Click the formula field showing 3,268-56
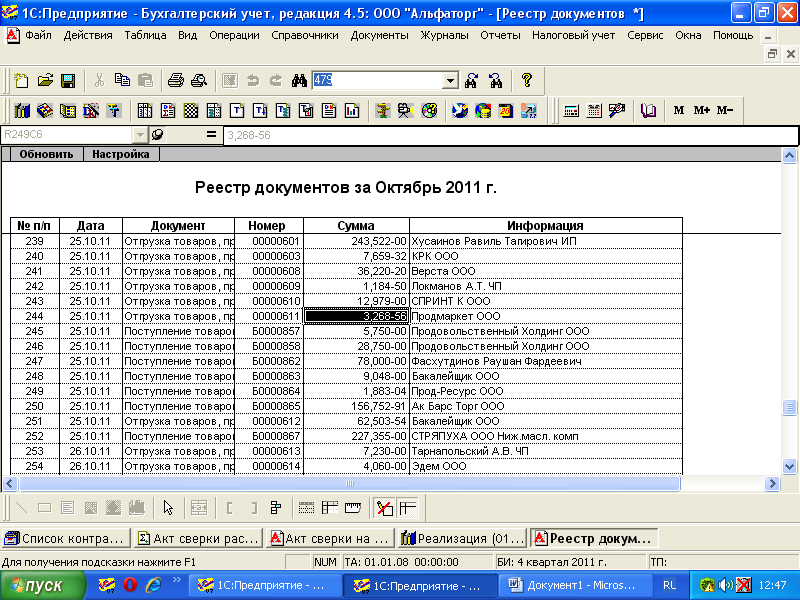 (510, 135)
